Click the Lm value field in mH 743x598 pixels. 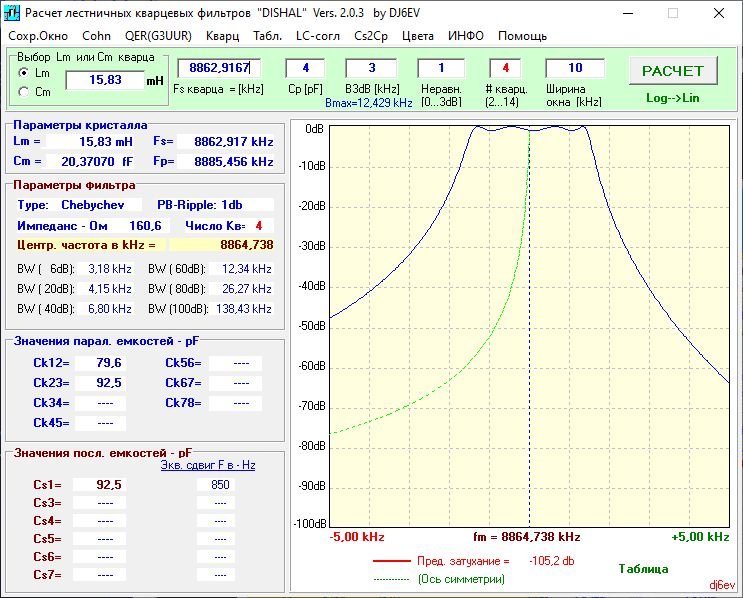tap(104, 80)
